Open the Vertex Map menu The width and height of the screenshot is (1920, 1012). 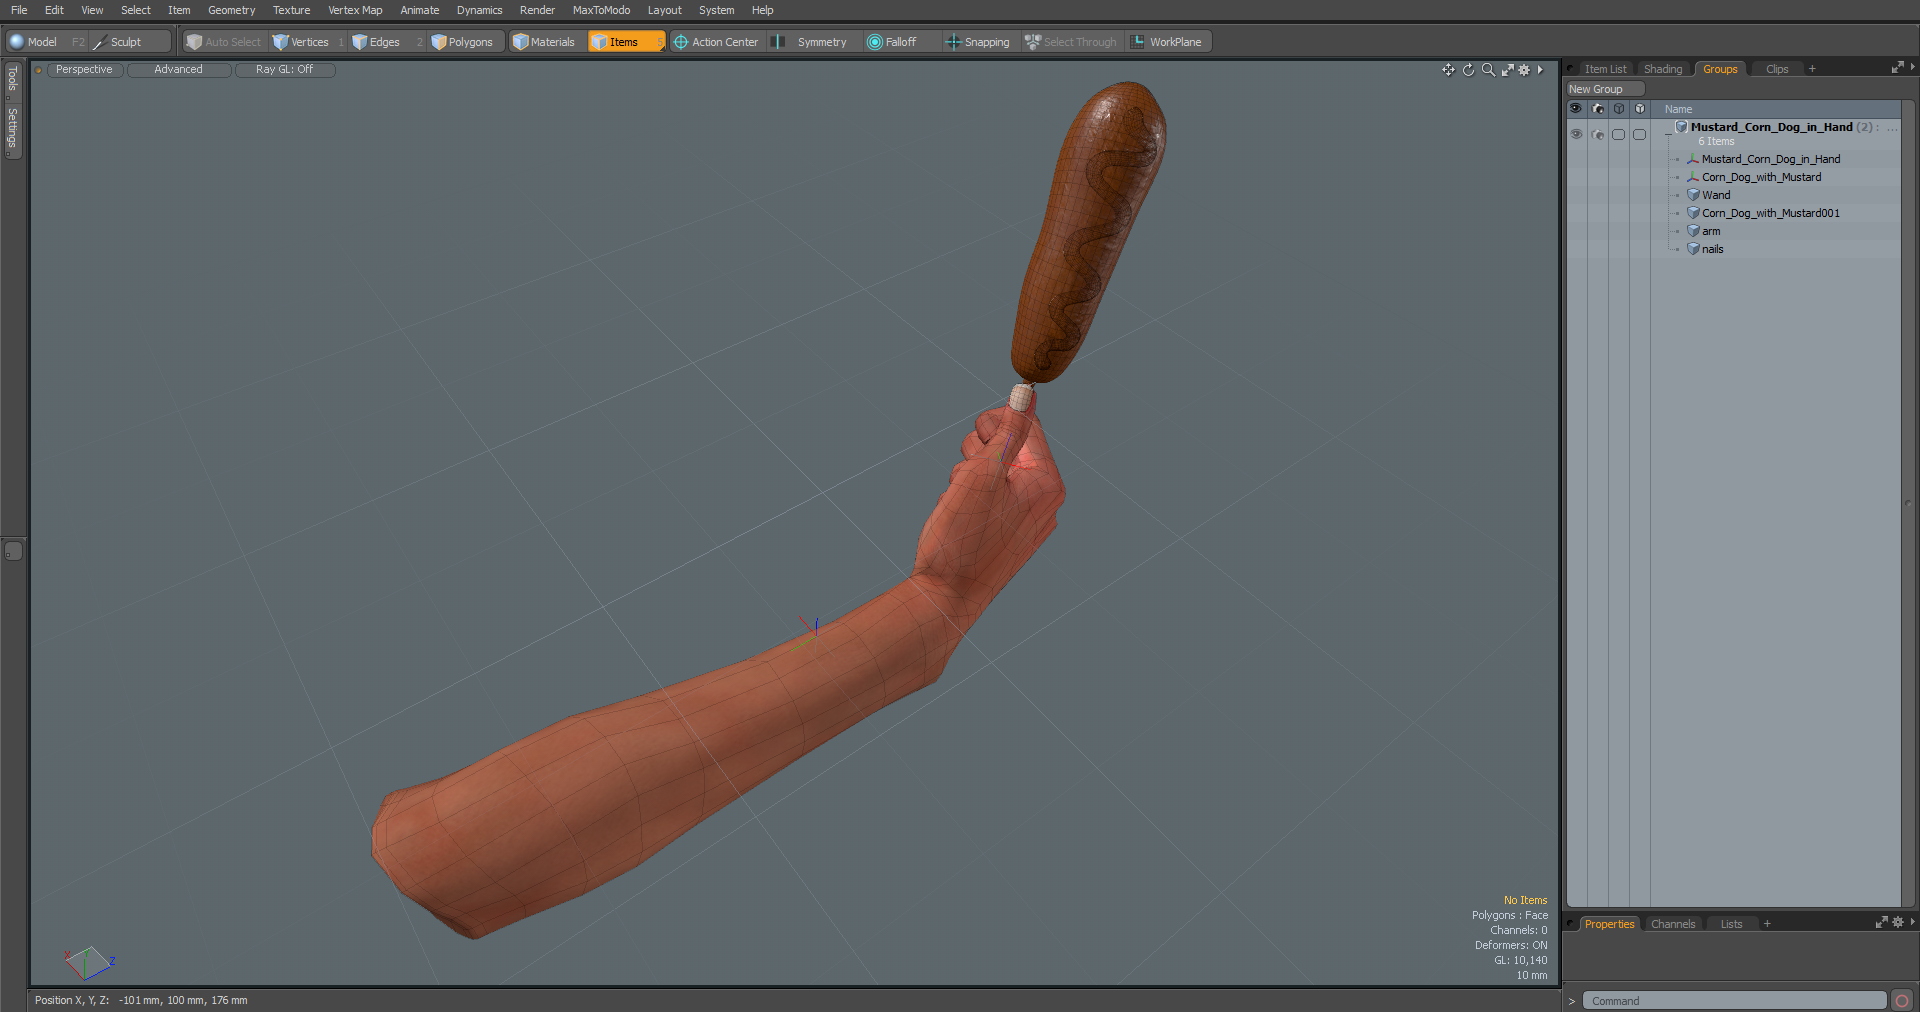355,10
